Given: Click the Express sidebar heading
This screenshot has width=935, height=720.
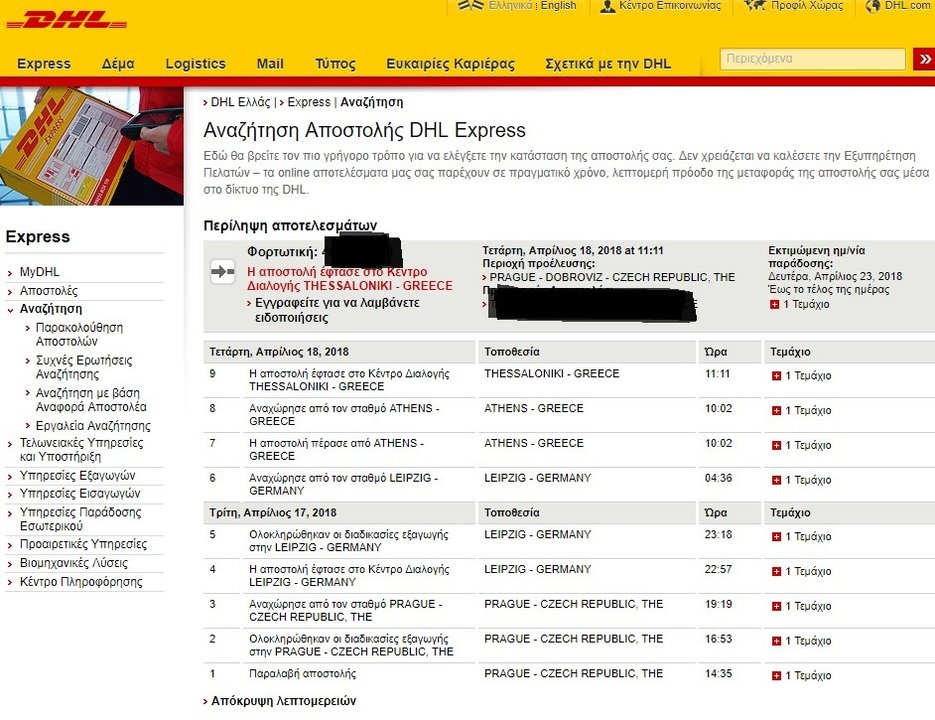Looking at the screenshot, I should coord(38,237).
